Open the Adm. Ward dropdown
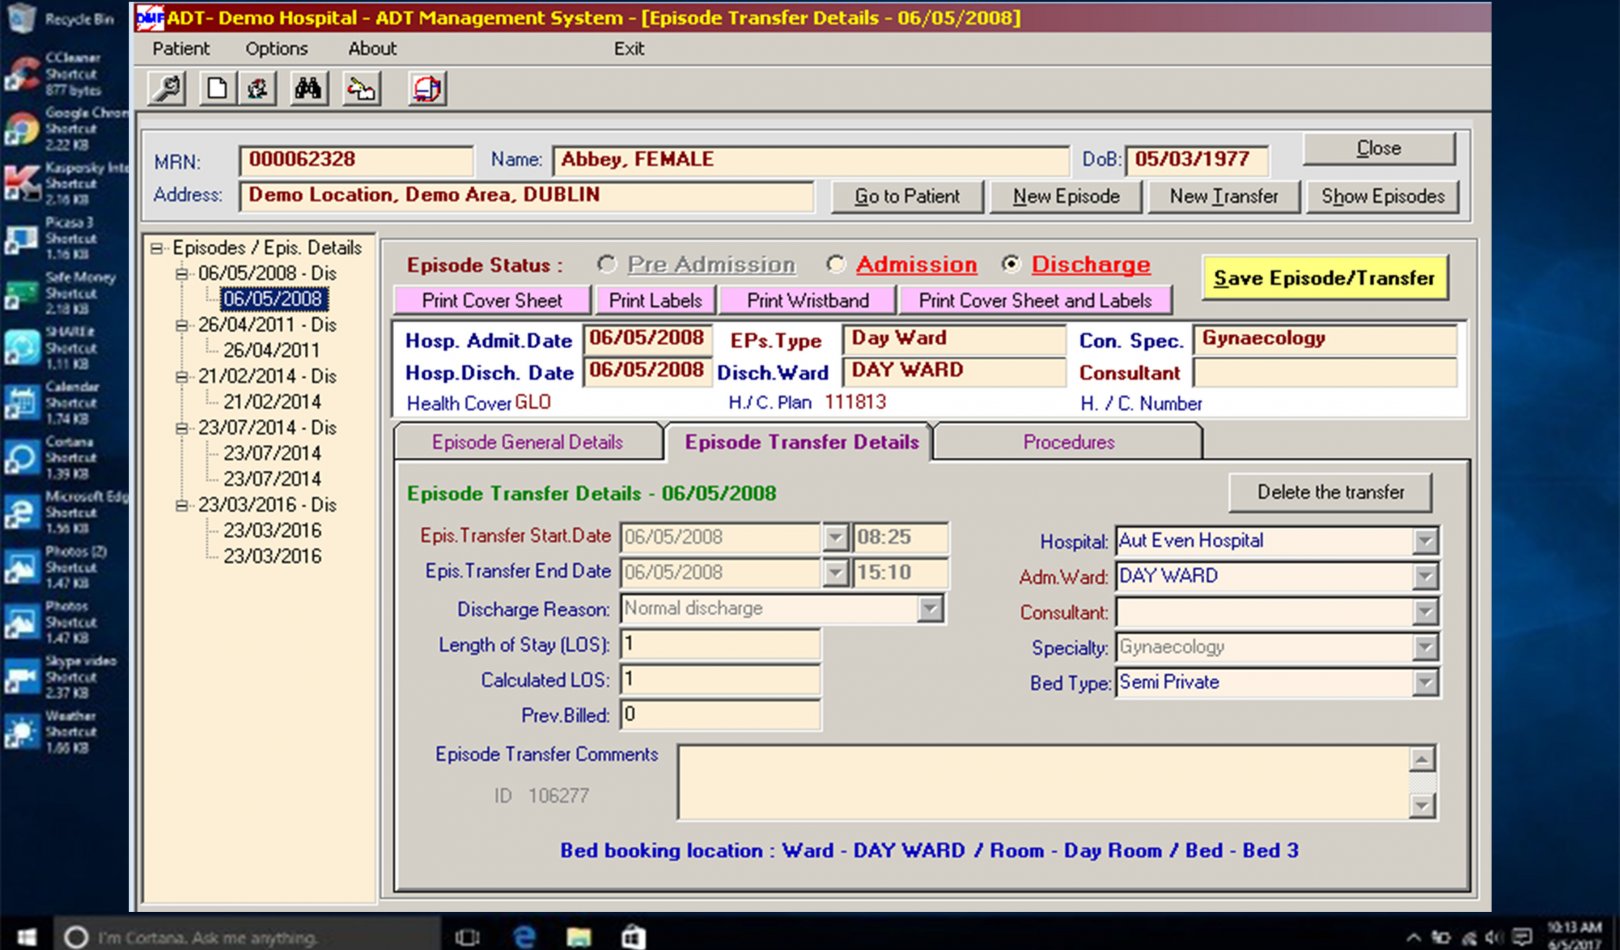Screen dimensions: 1620x950 point(1425,577)
